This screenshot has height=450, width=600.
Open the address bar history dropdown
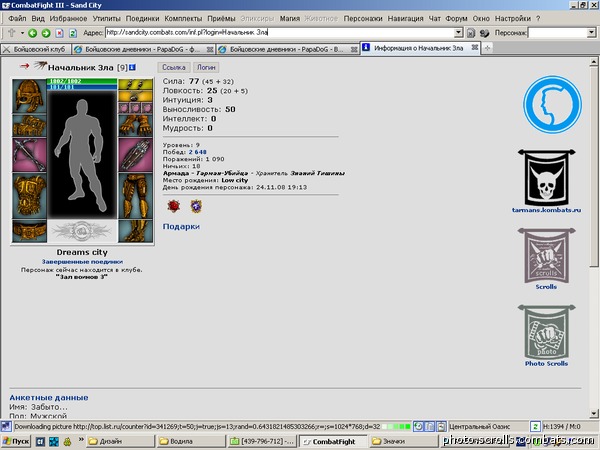pyautogui.click(x=458, y=33)
